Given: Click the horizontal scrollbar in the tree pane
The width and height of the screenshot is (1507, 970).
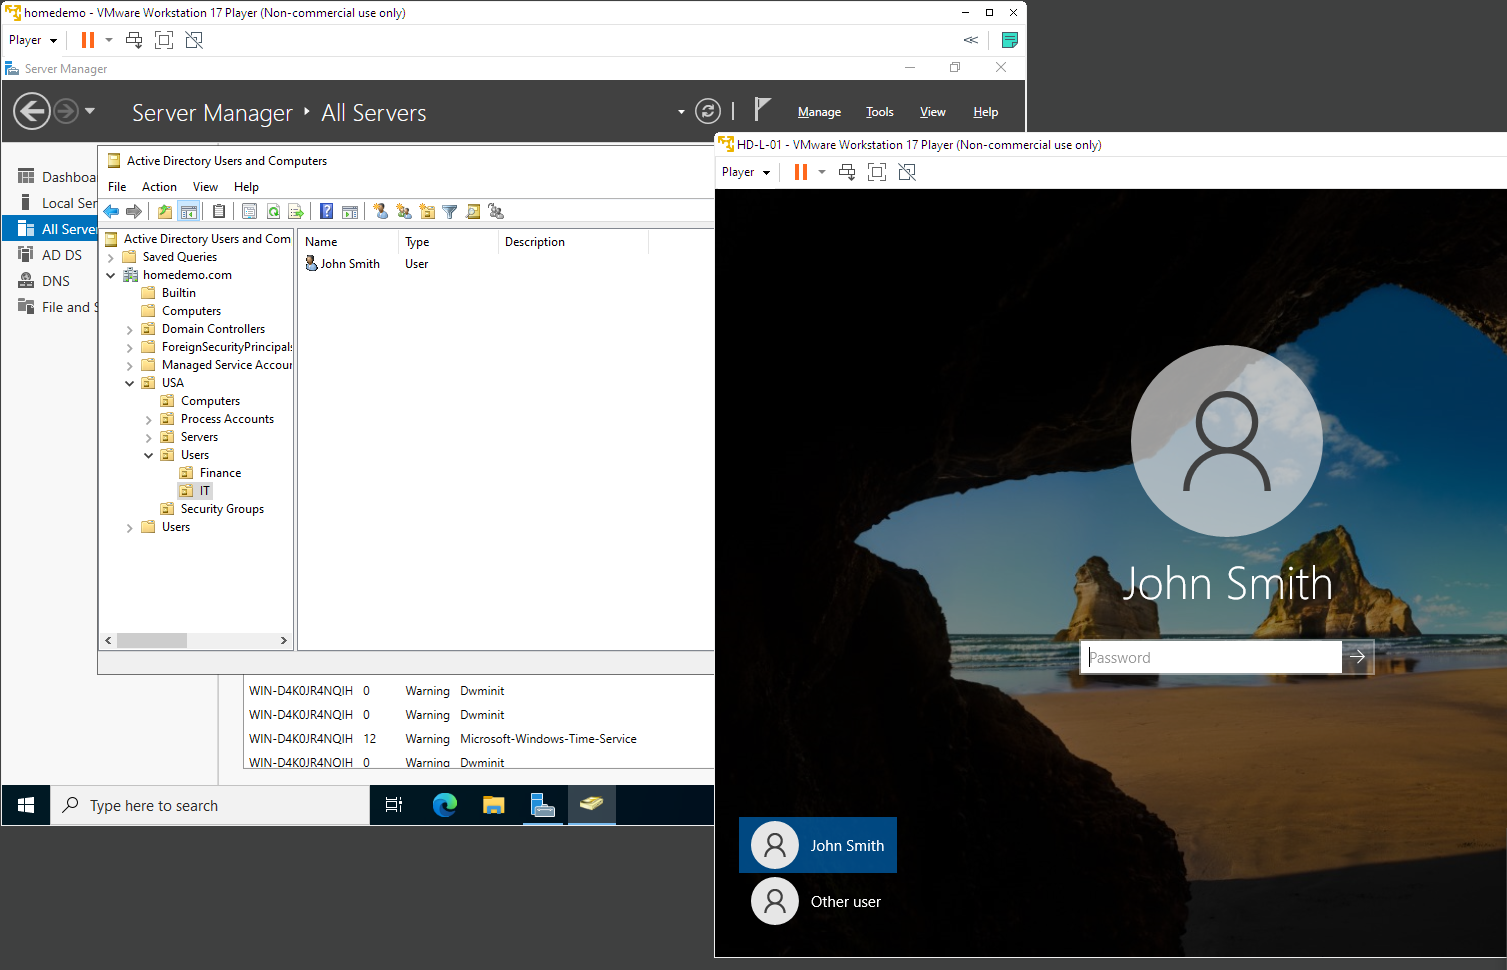Looking at the screenshot, I should 152,640.
